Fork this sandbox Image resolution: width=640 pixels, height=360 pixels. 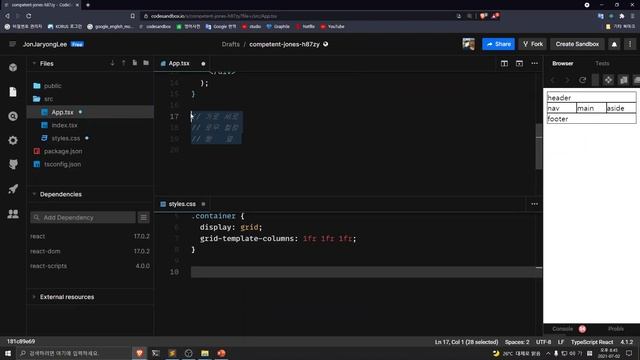533,44
